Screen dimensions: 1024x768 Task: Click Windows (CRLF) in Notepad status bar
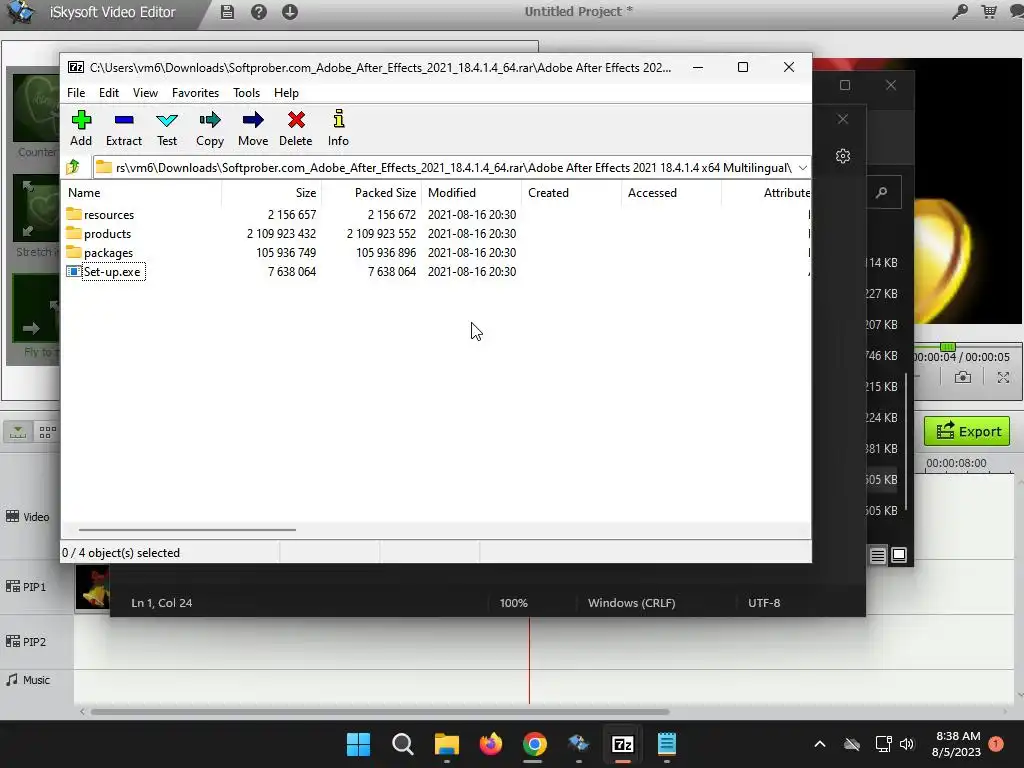(x=632, y=603)
